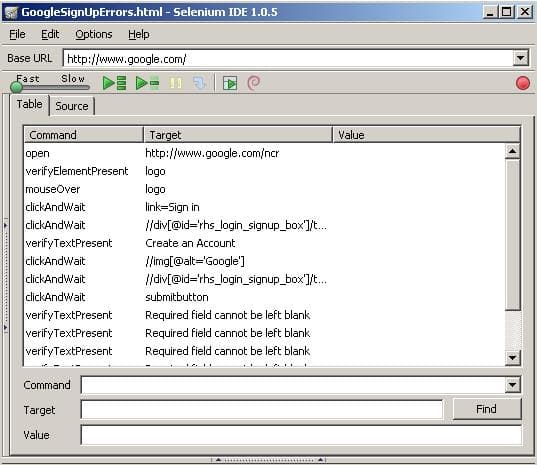
Task: Click the scrollbar up arrow in the table
Action: 512,151
